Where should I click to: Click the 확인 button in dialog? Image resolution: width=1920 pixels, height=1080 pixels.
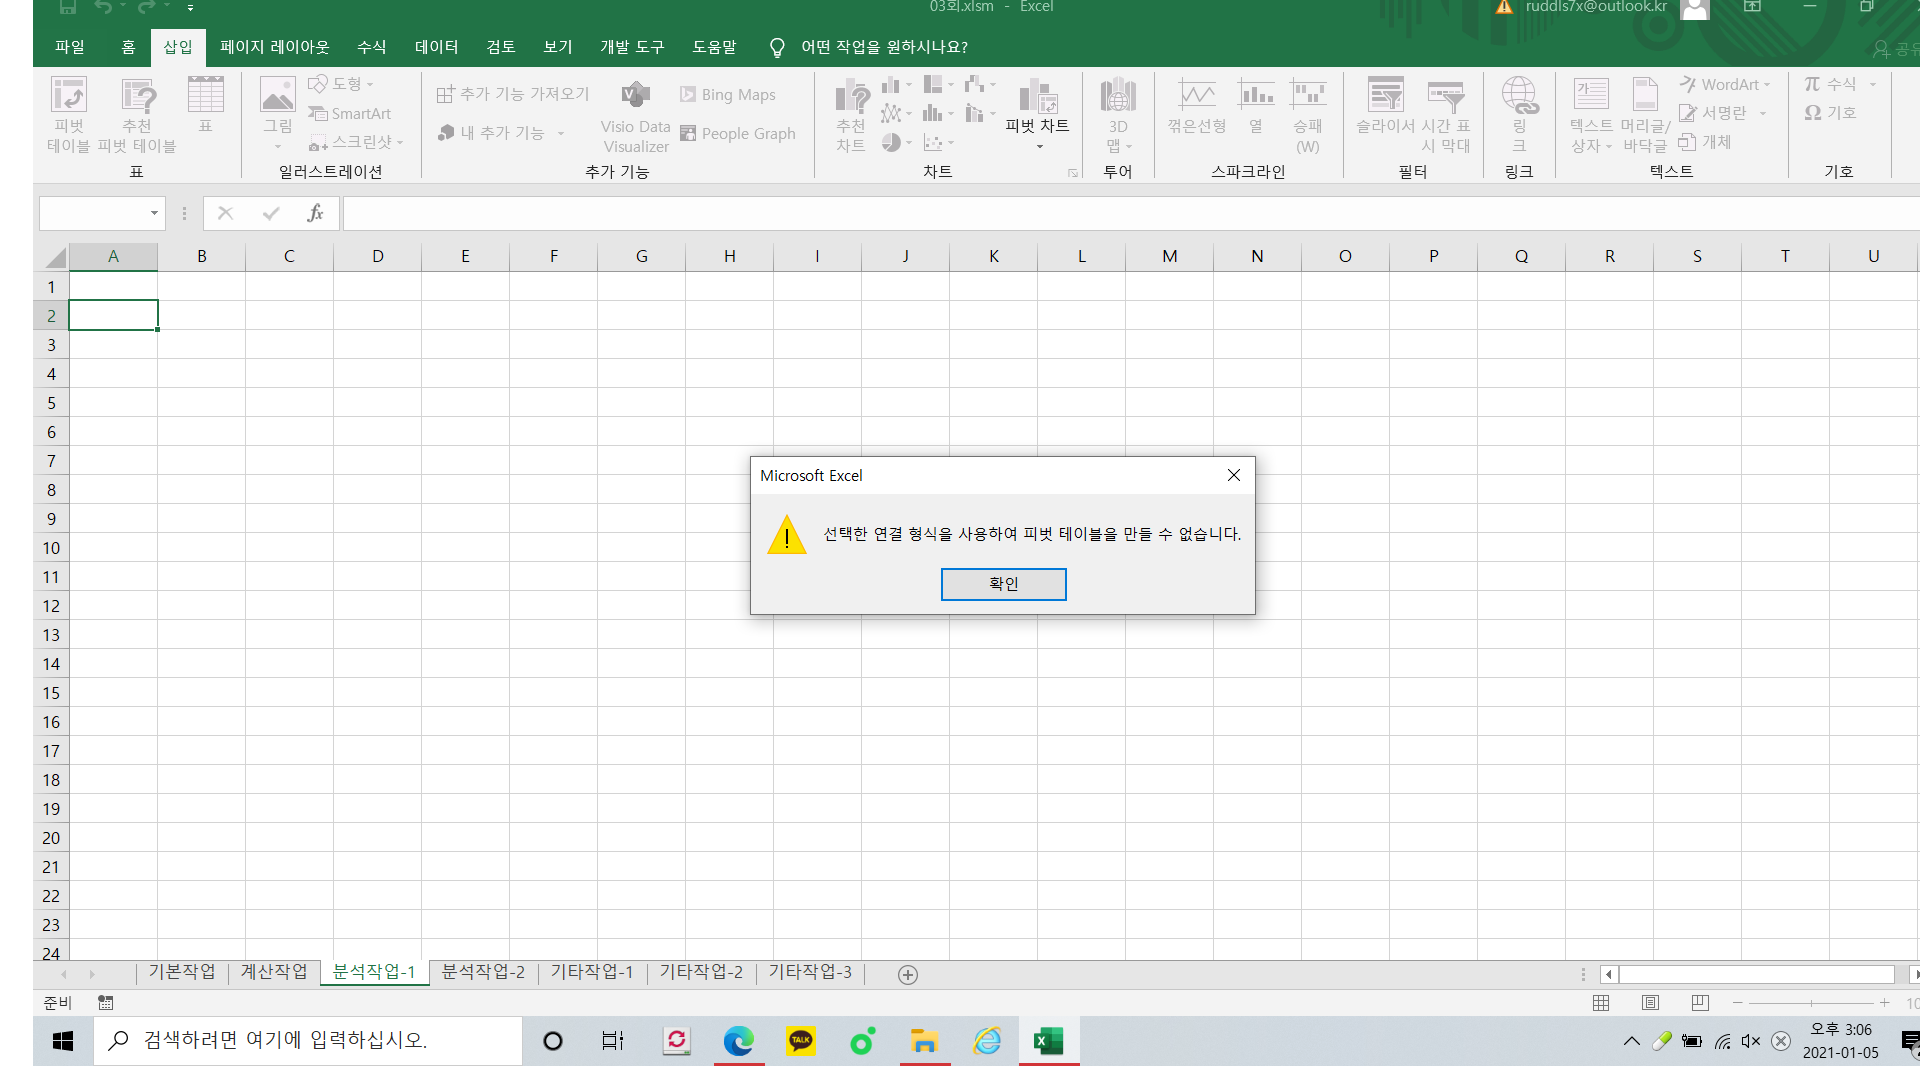pos(1003,584)
